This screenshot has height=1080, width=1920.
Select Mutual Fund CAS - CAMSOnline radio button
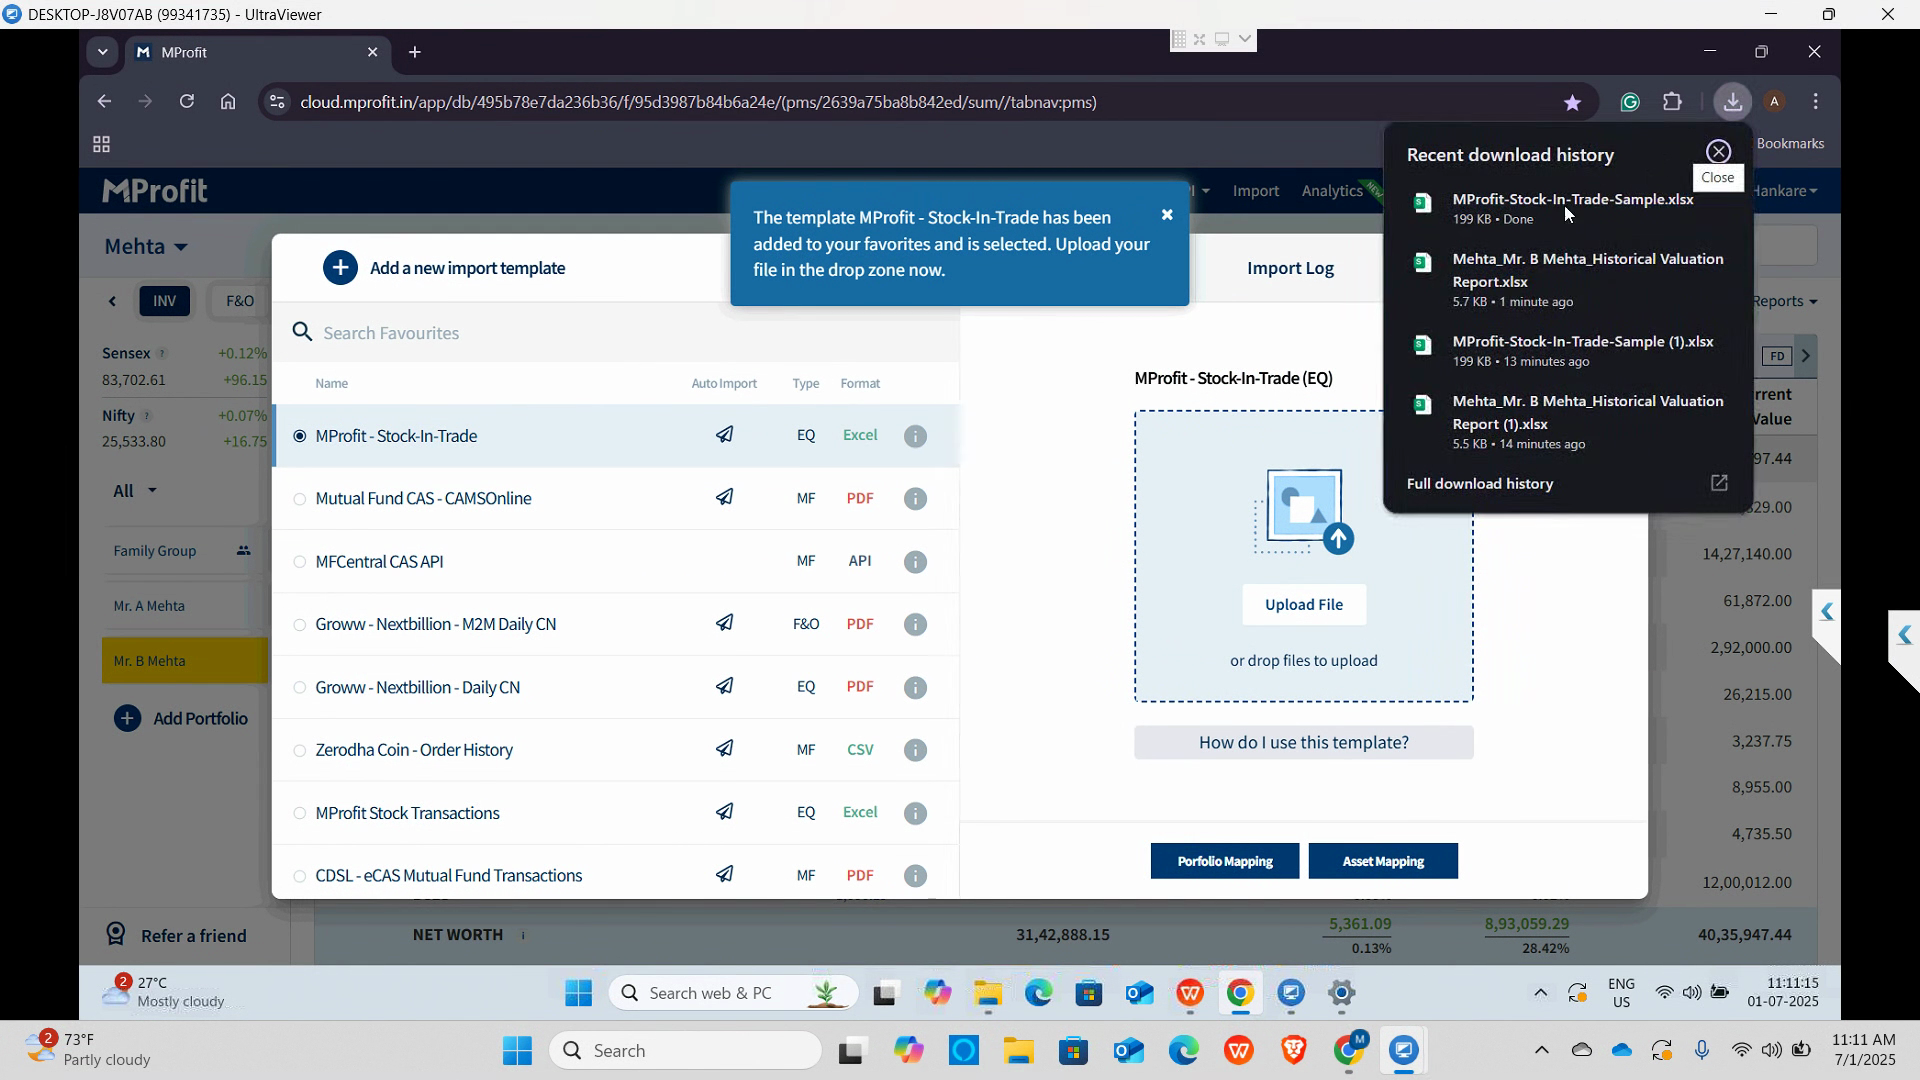[x=299, y=499]
